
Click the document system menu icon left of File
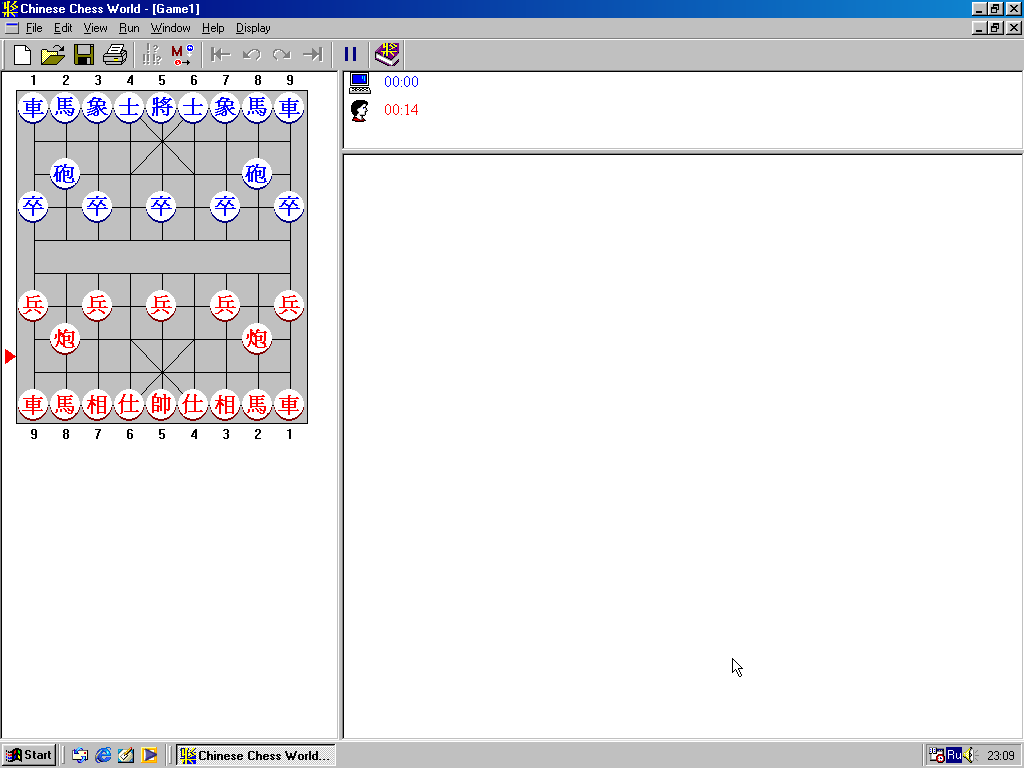point(12,28)
